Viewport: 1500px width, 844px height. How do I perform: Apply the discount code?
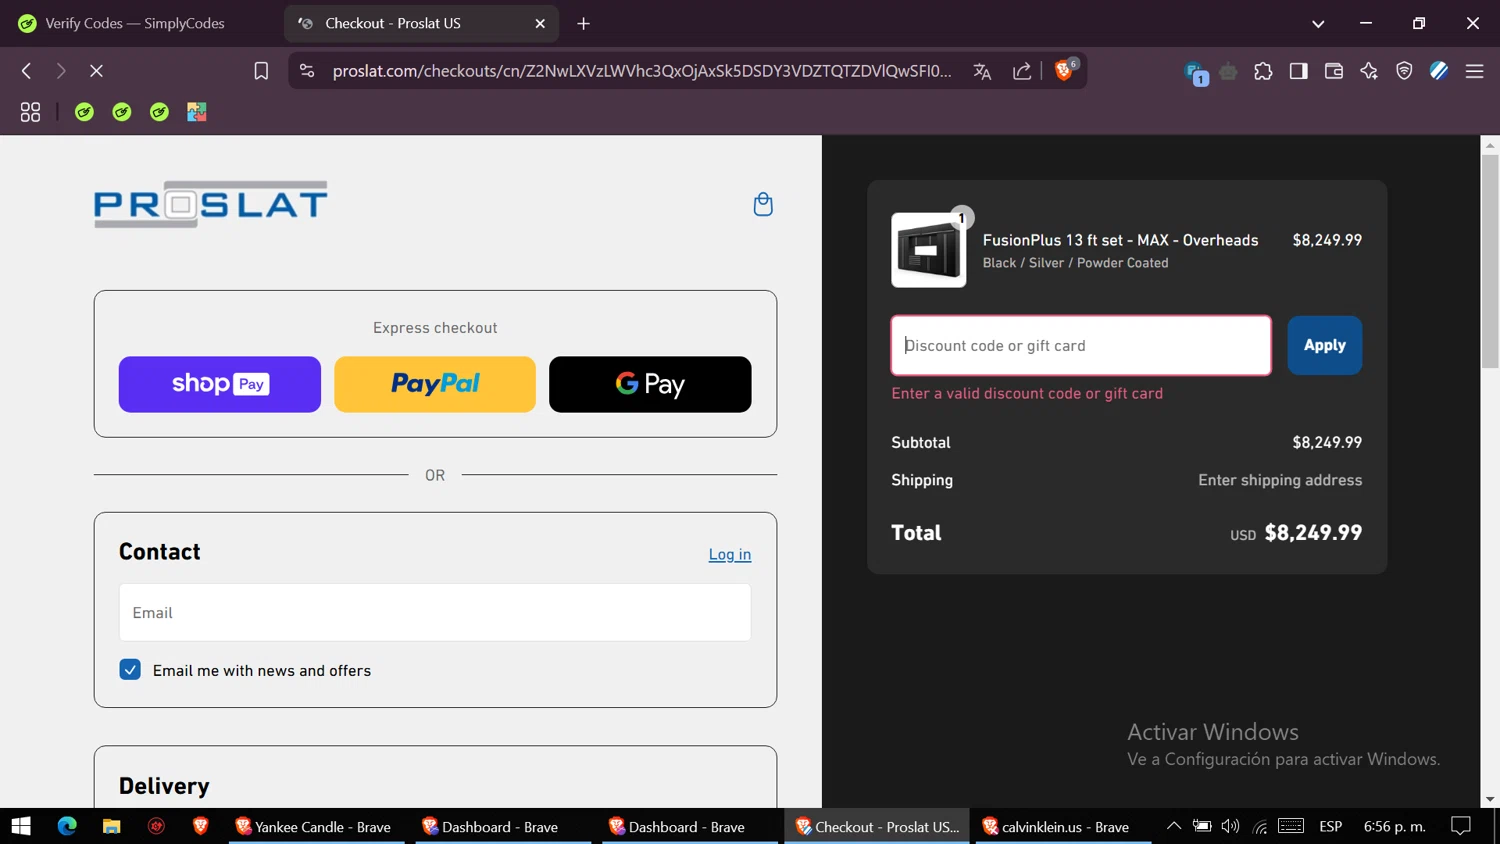pyautogui.click(x=1324, y=345)
